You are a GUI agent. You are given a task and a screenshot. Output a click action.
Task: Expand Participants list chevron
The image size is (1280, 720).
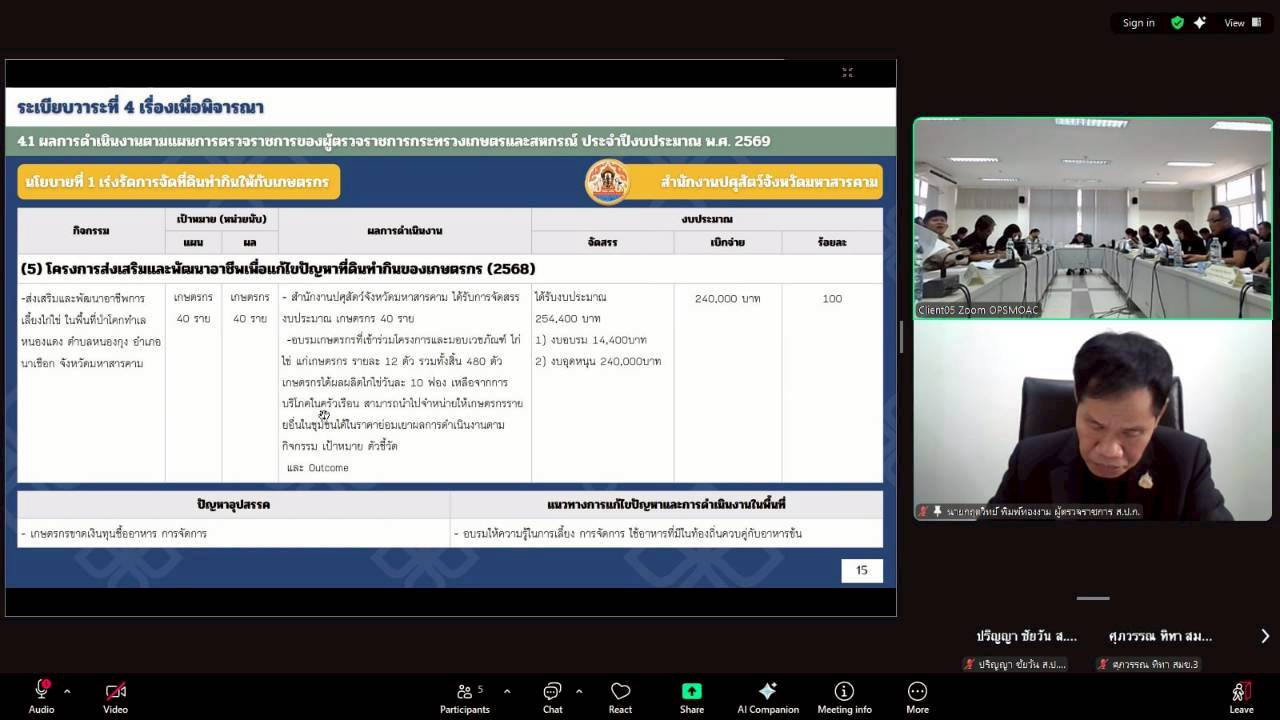[x=506, y=689]
